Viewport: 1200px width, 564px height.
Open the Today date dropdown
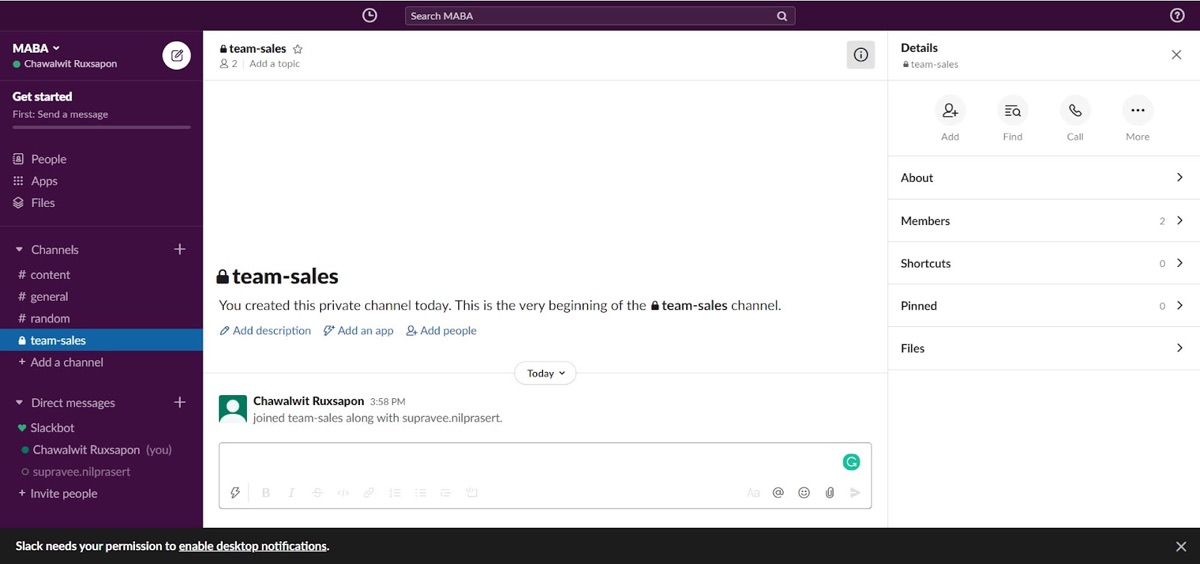tap(545, 373)
